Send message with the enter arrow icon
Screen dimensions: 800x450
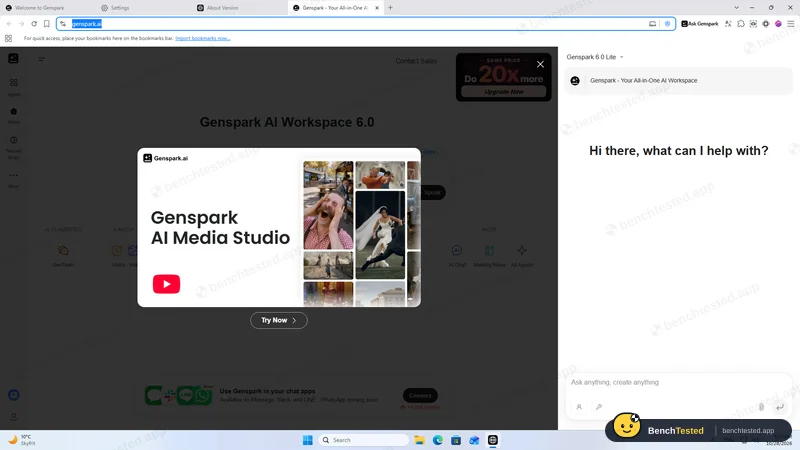780,407
